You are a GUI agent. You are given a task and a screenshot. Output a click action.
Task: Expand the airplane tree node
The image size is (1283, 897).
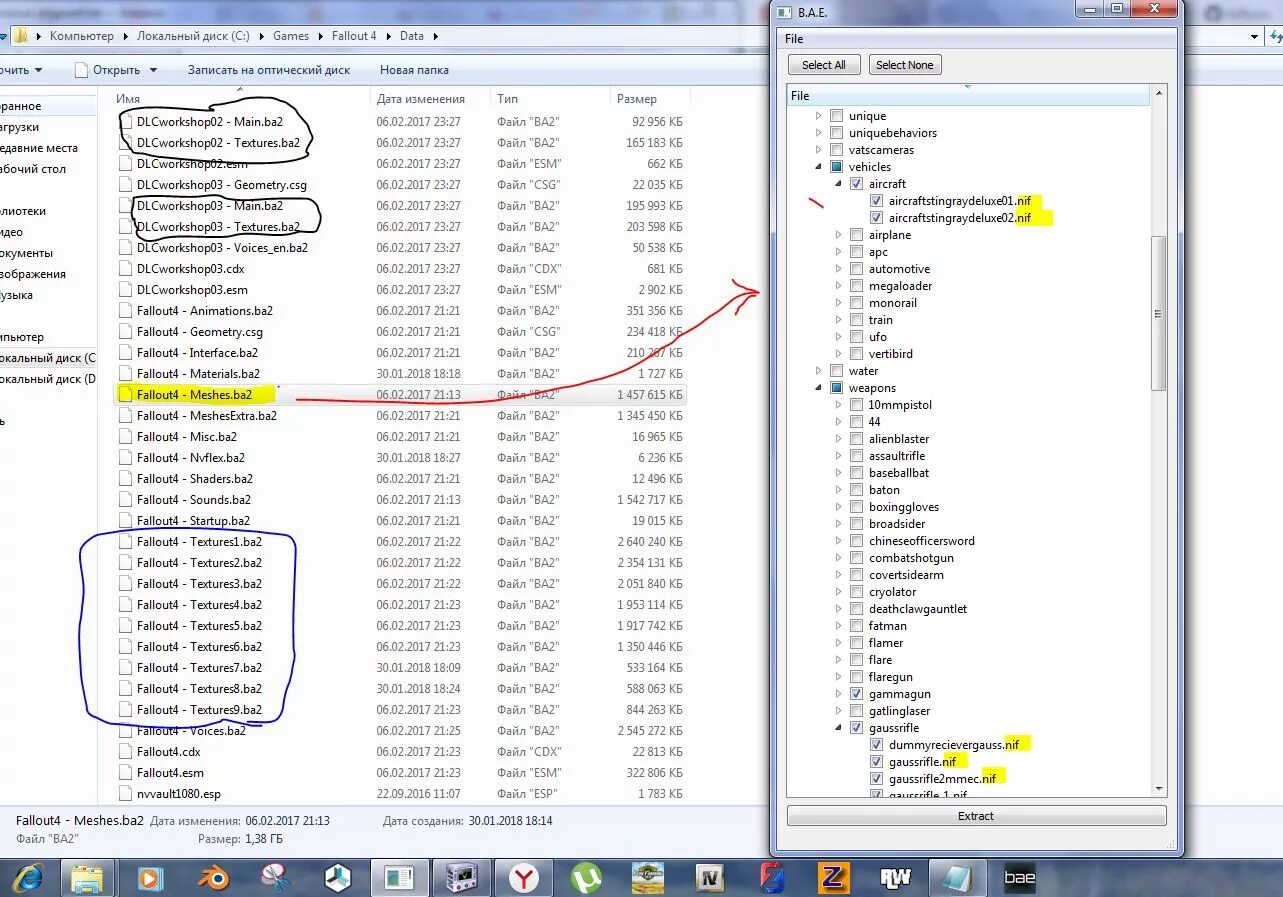[x=839, y=235]
